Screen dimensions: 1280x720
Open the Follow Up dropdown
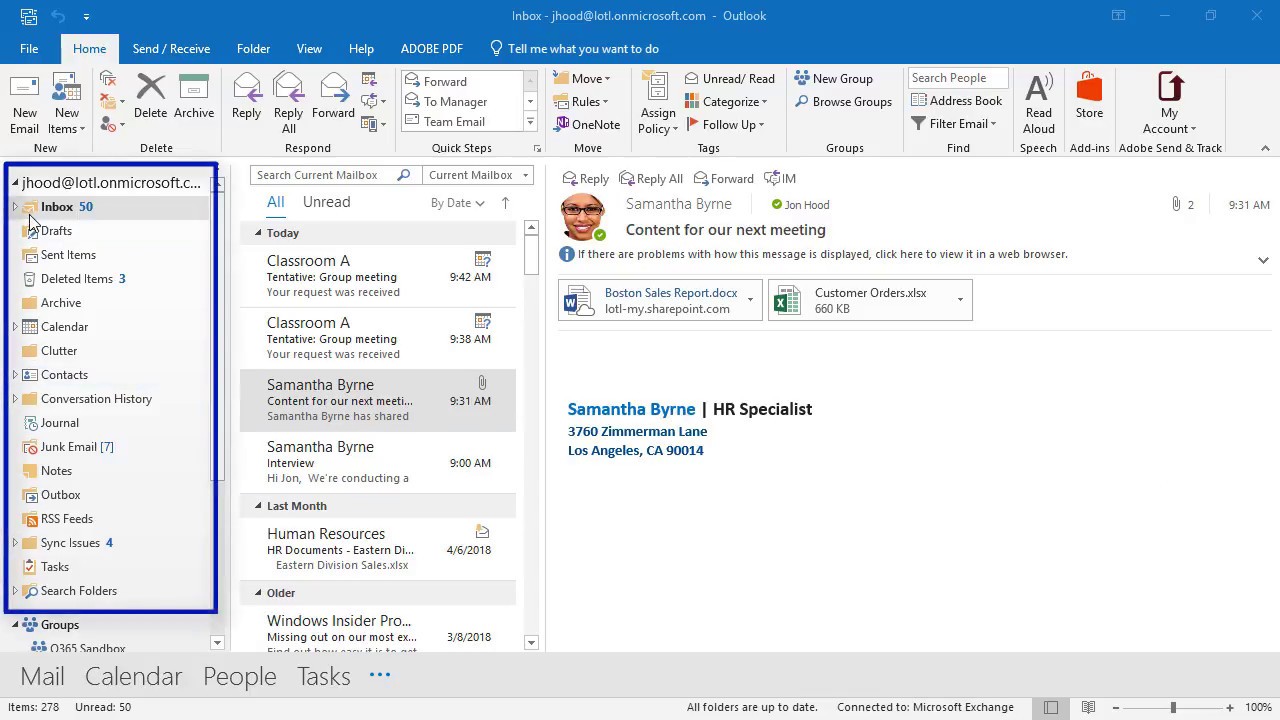[726, 125]
